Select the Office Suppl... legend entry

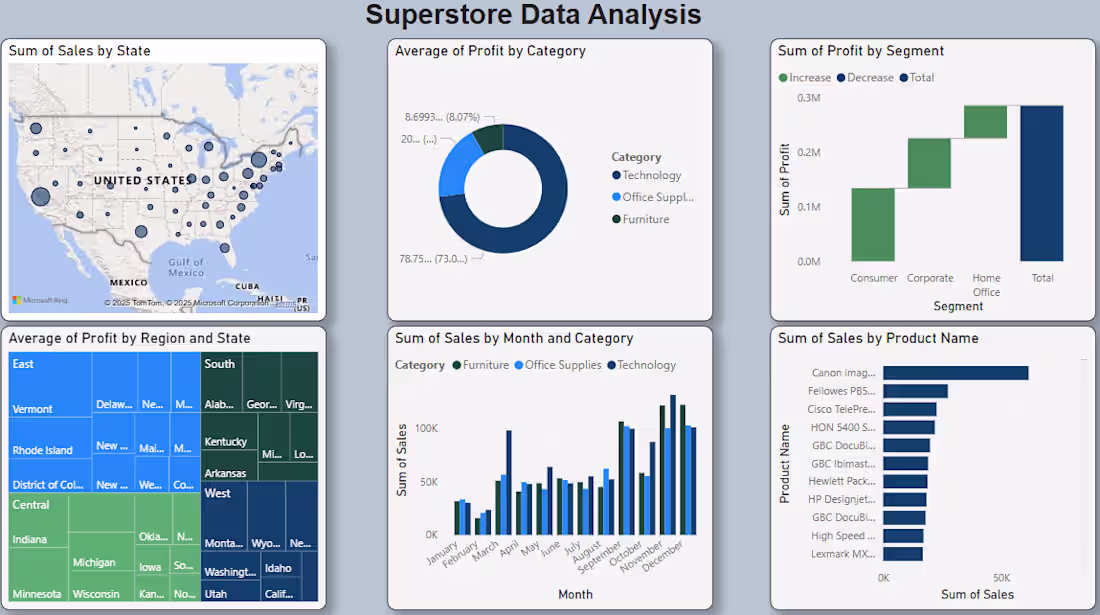pos(652,197)
